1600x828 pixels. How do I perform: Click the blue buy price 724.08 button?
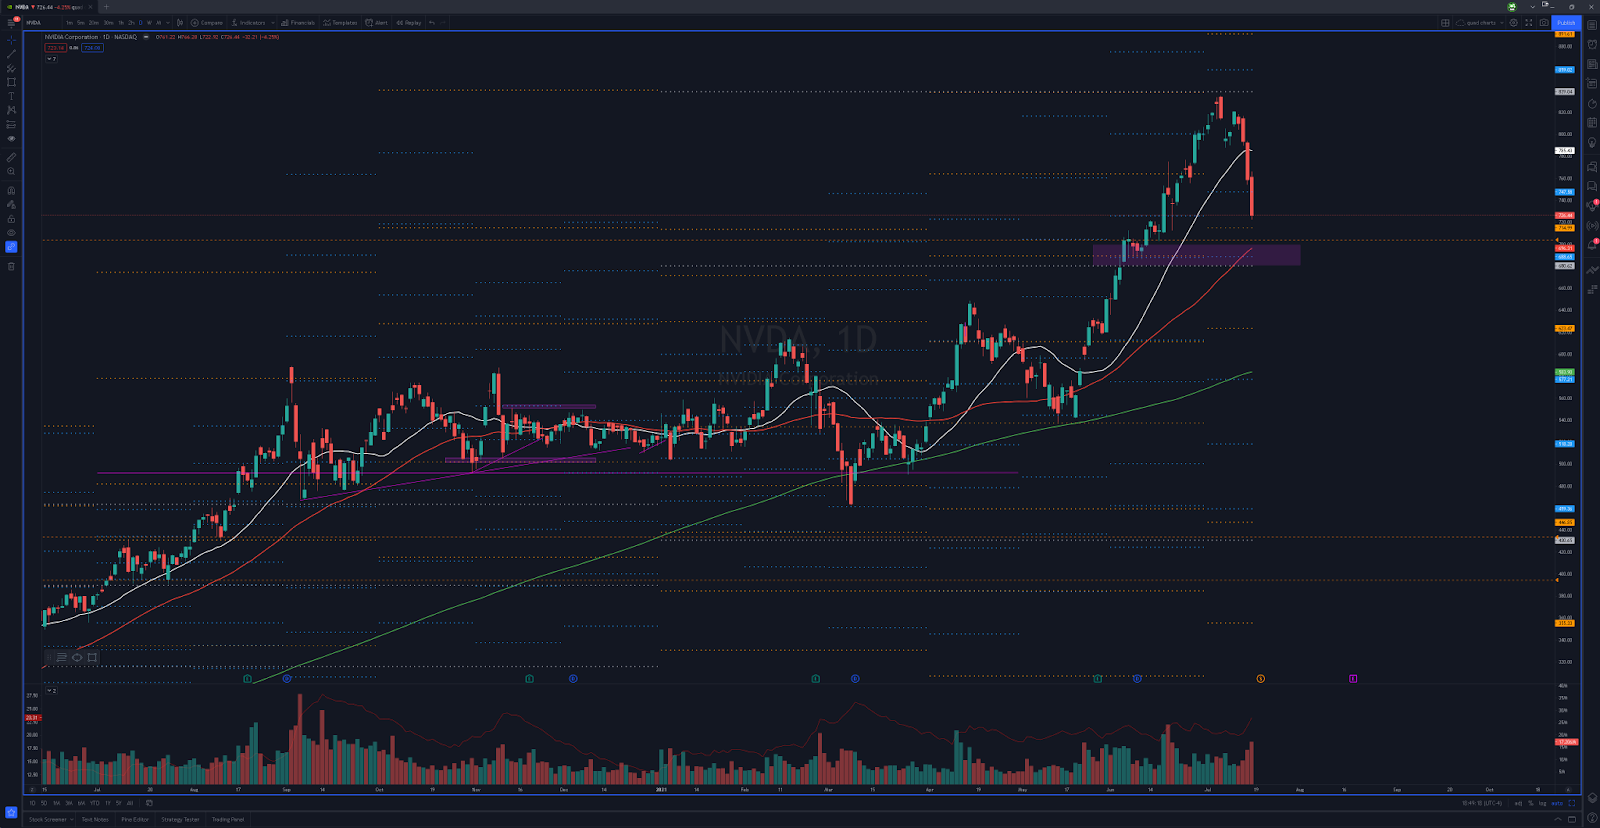point(92,48)
